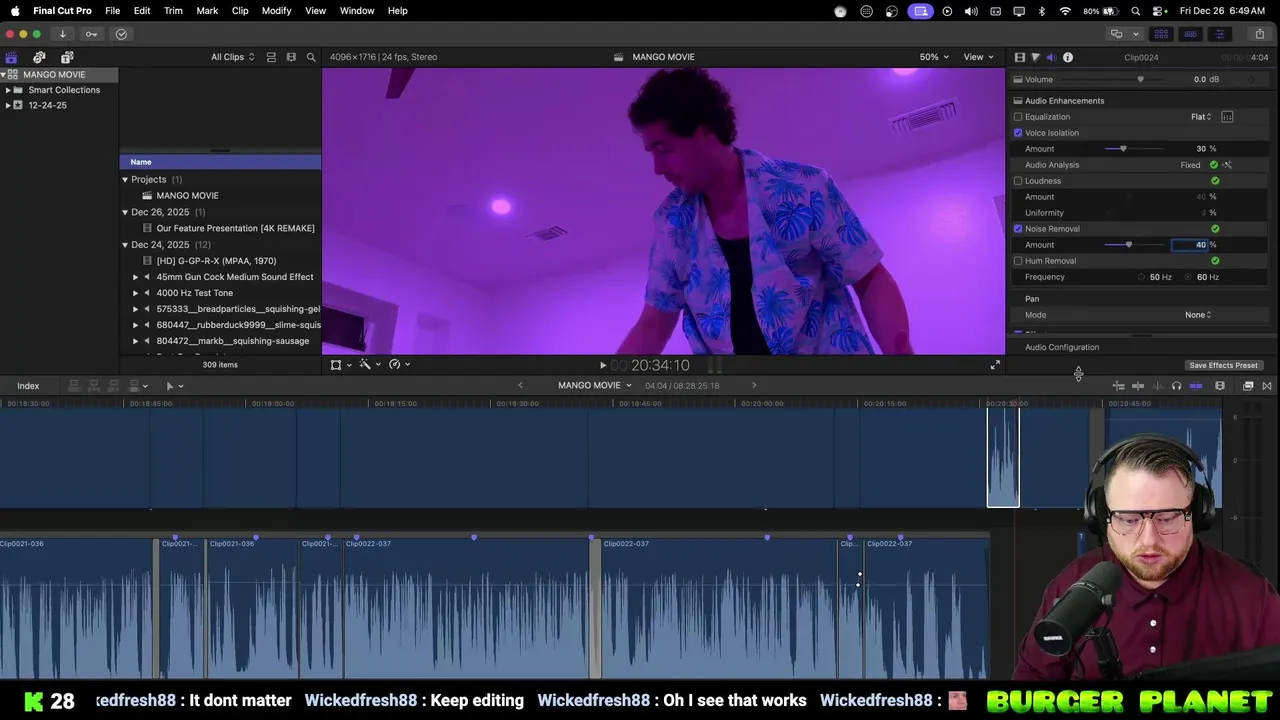Open the Titles and Generators sidebar
The height and width of the screenshot is (720, 1280).
click(x=67, y=57)
